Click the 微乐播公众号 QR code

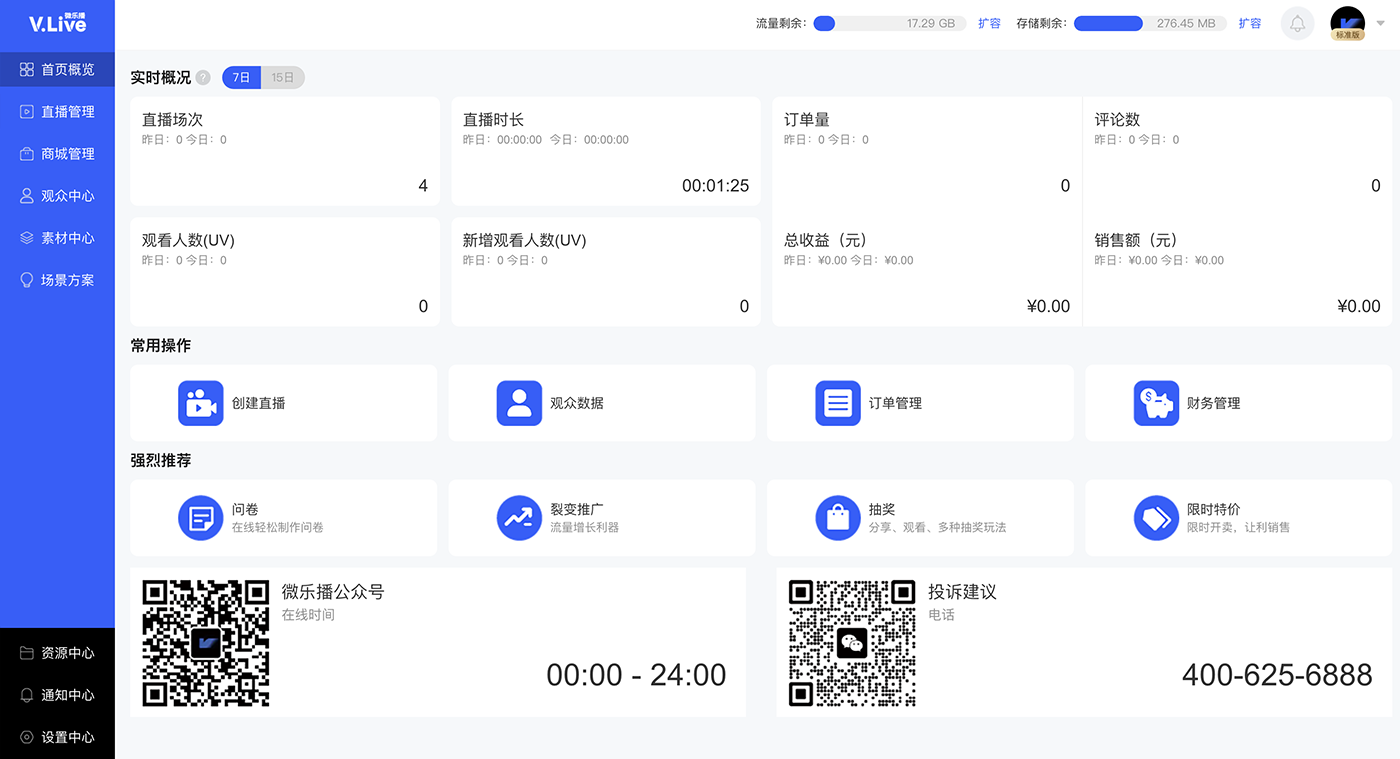coord(206,643)
